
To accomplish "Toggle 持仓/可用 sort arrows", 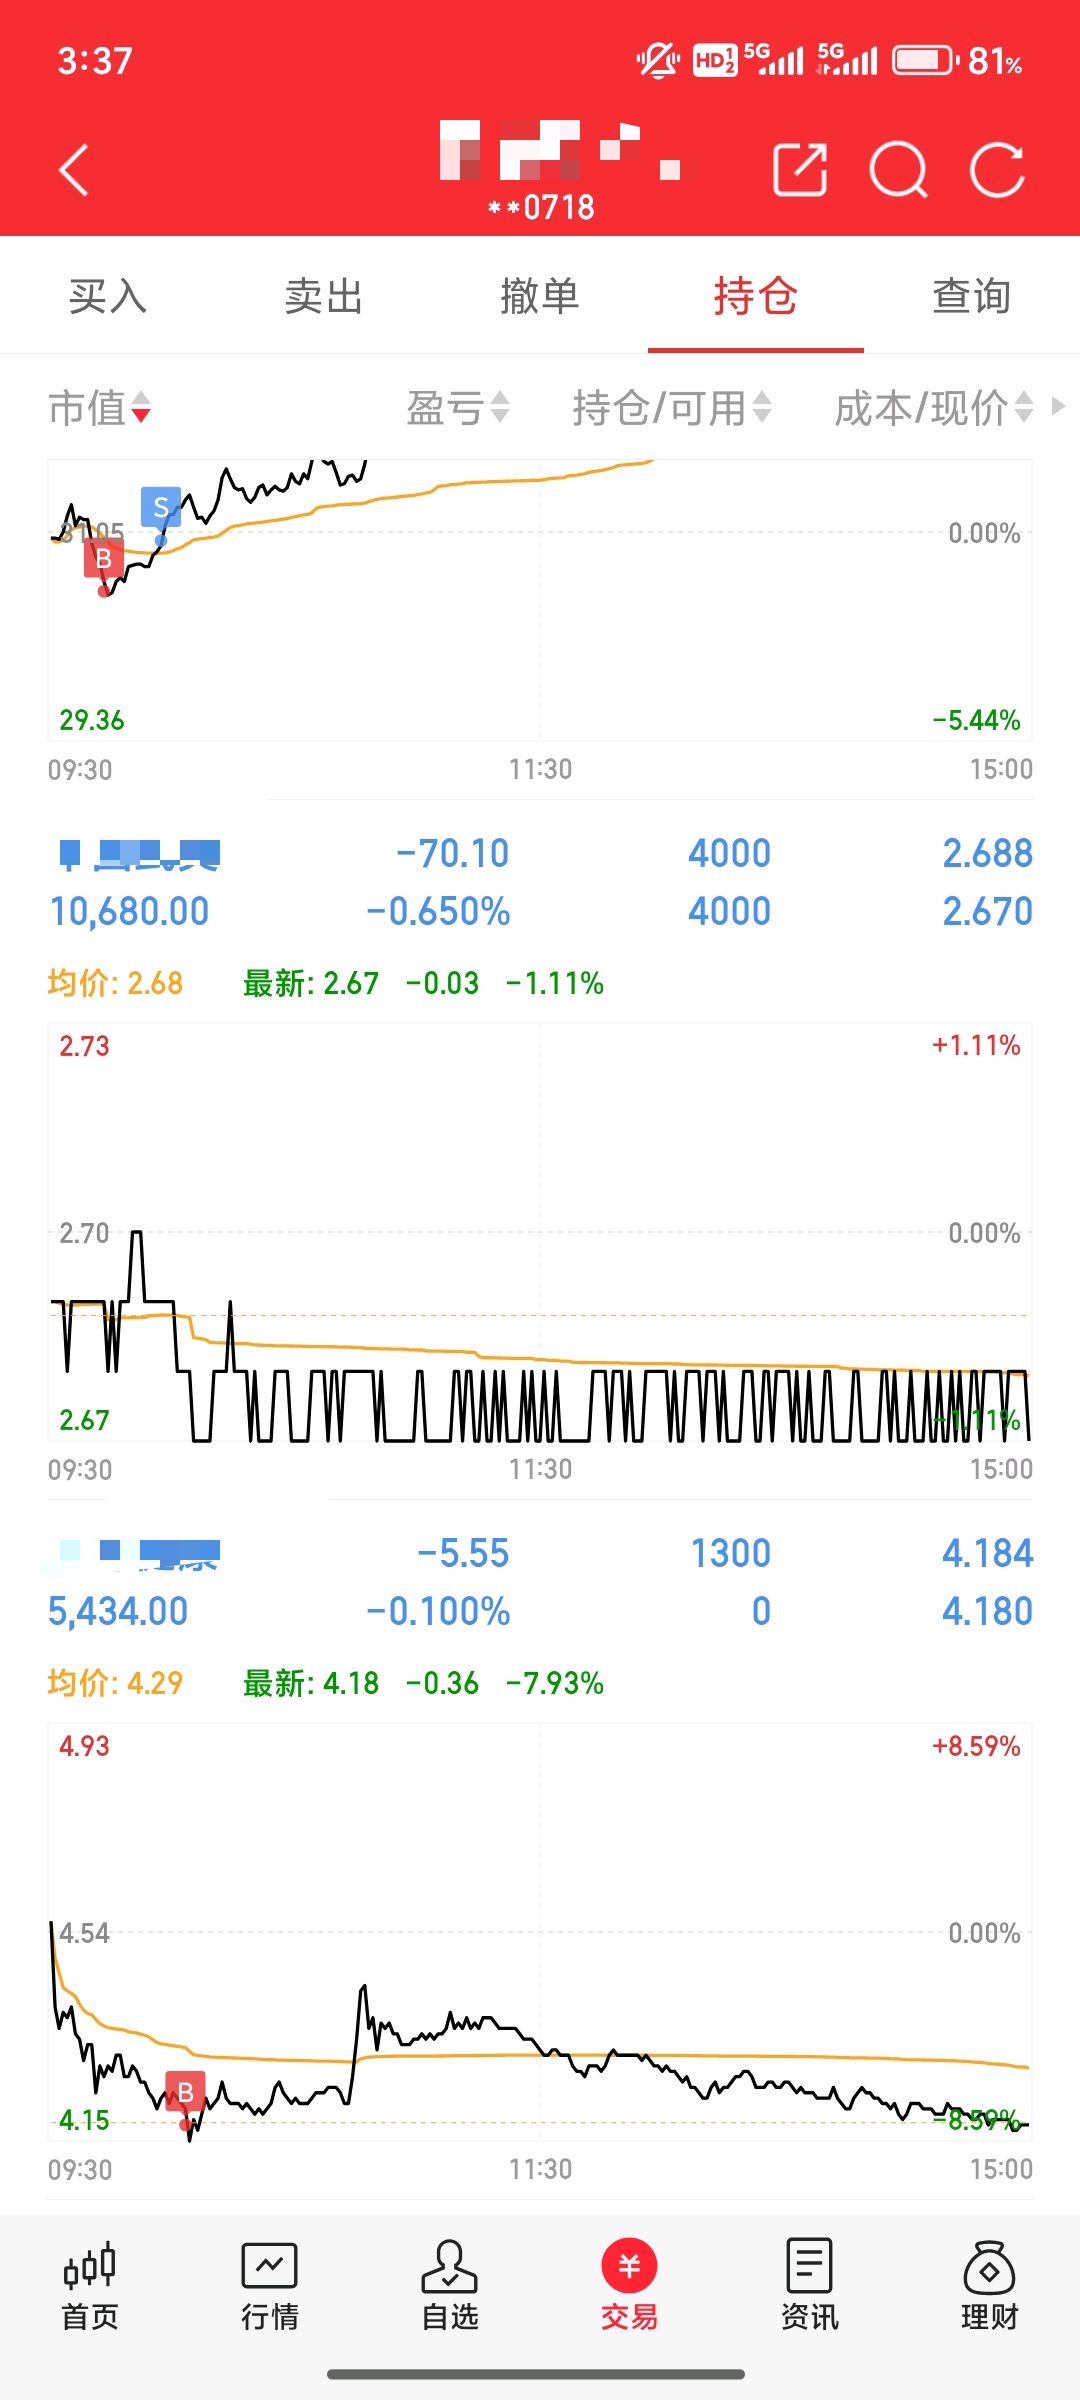I will tap(672, 408).
